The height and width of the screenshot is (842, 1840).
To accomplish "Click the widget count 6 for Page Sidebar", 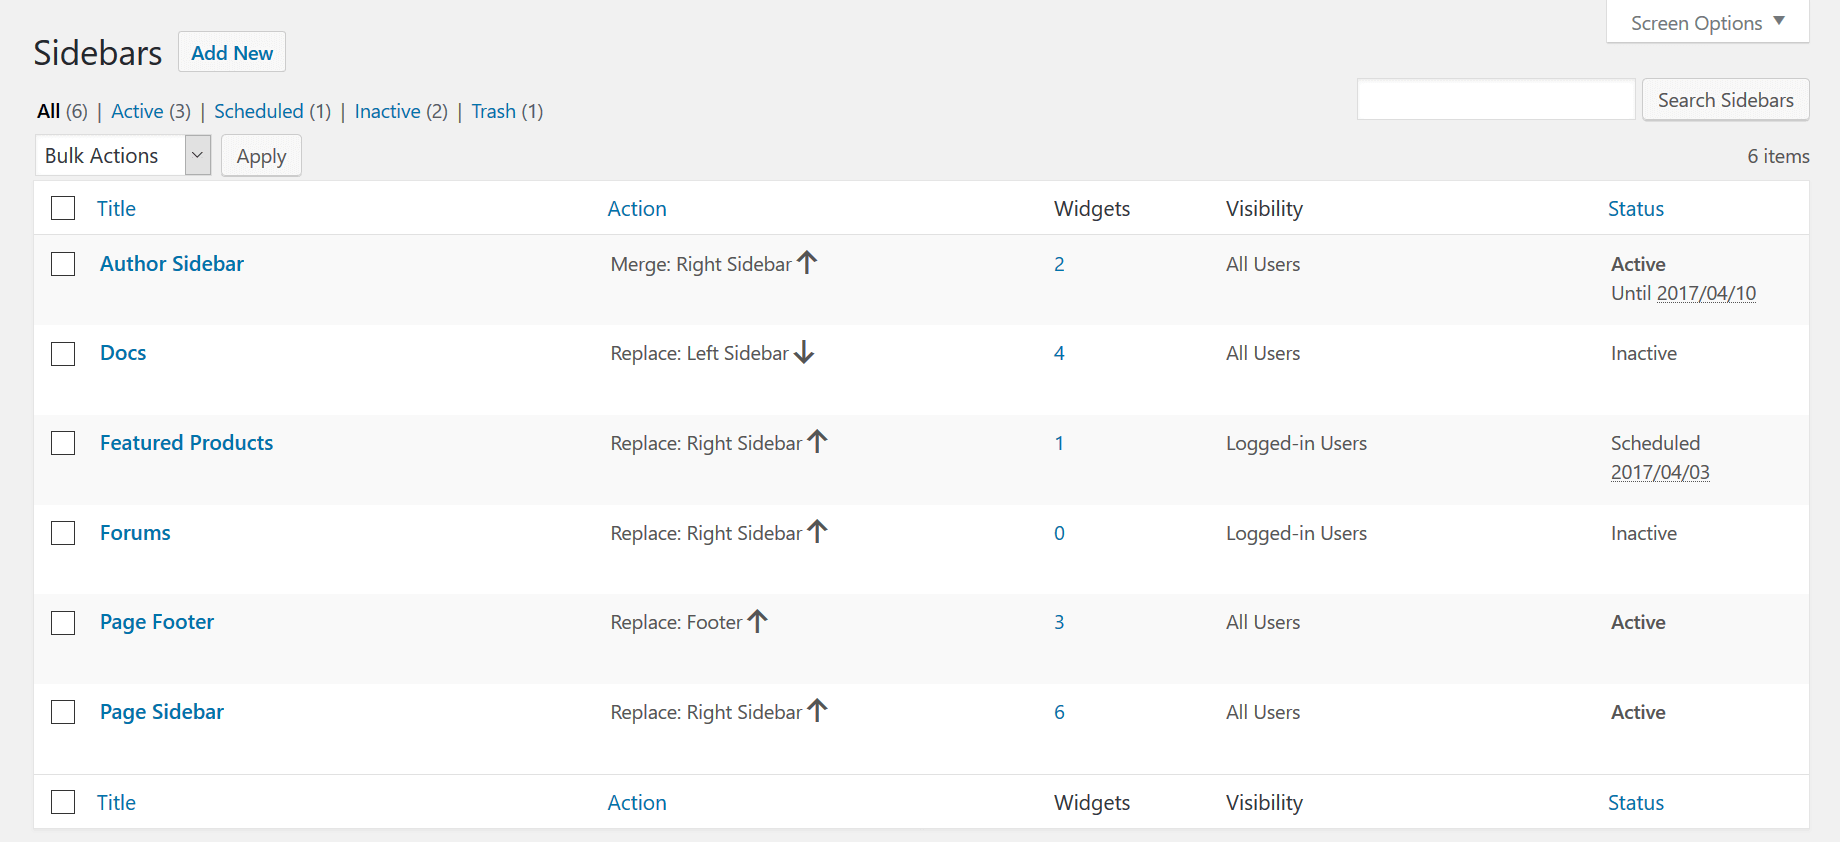I will (1059, 712).
